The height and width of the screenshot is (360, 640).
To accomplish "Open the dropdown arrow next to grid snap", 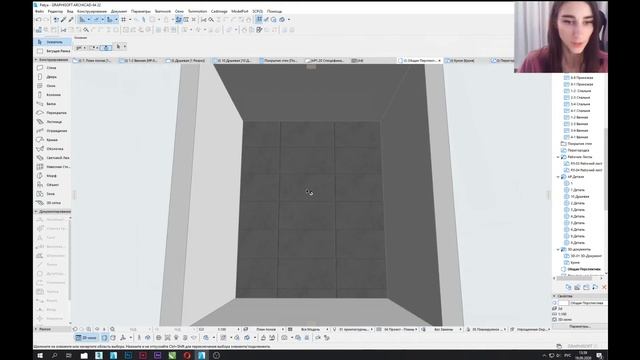I will 130,20.
